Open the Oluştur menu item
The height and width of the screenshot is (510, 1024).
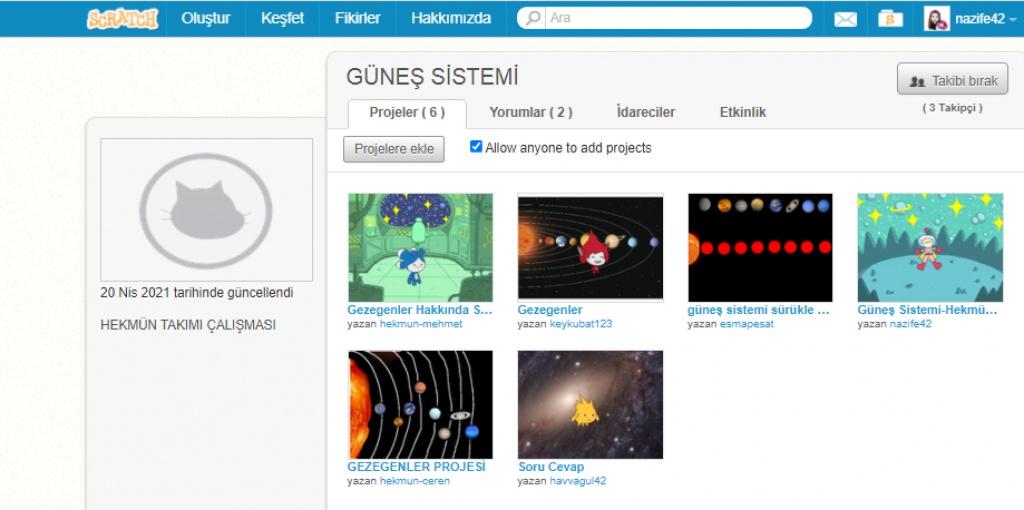pos(206,18)
